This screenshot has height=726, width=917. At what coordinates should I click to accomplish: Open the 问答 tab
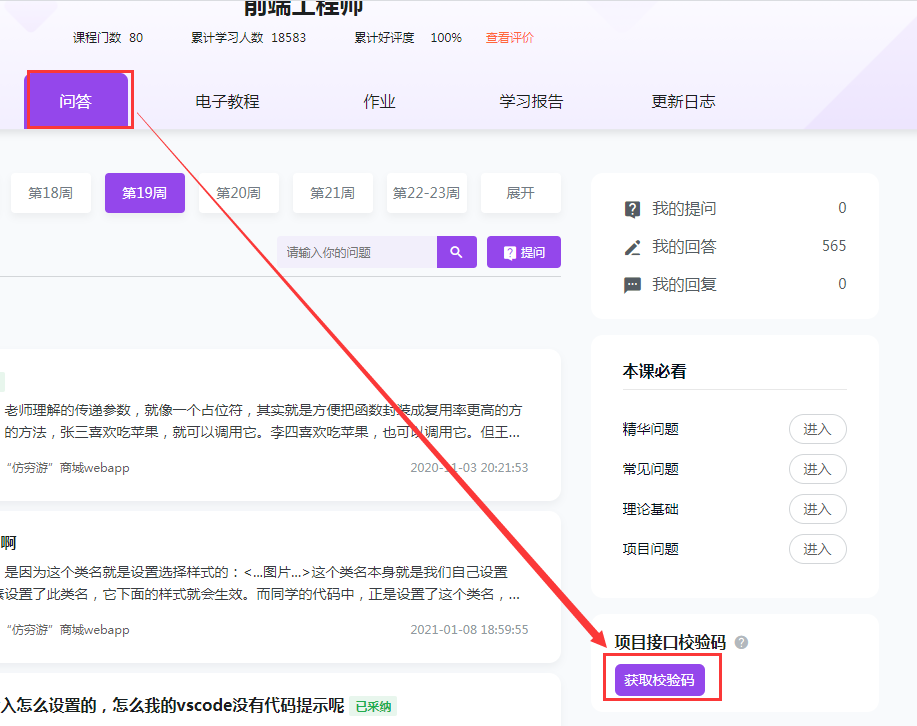pyautogui.click(x=76, y=101)
